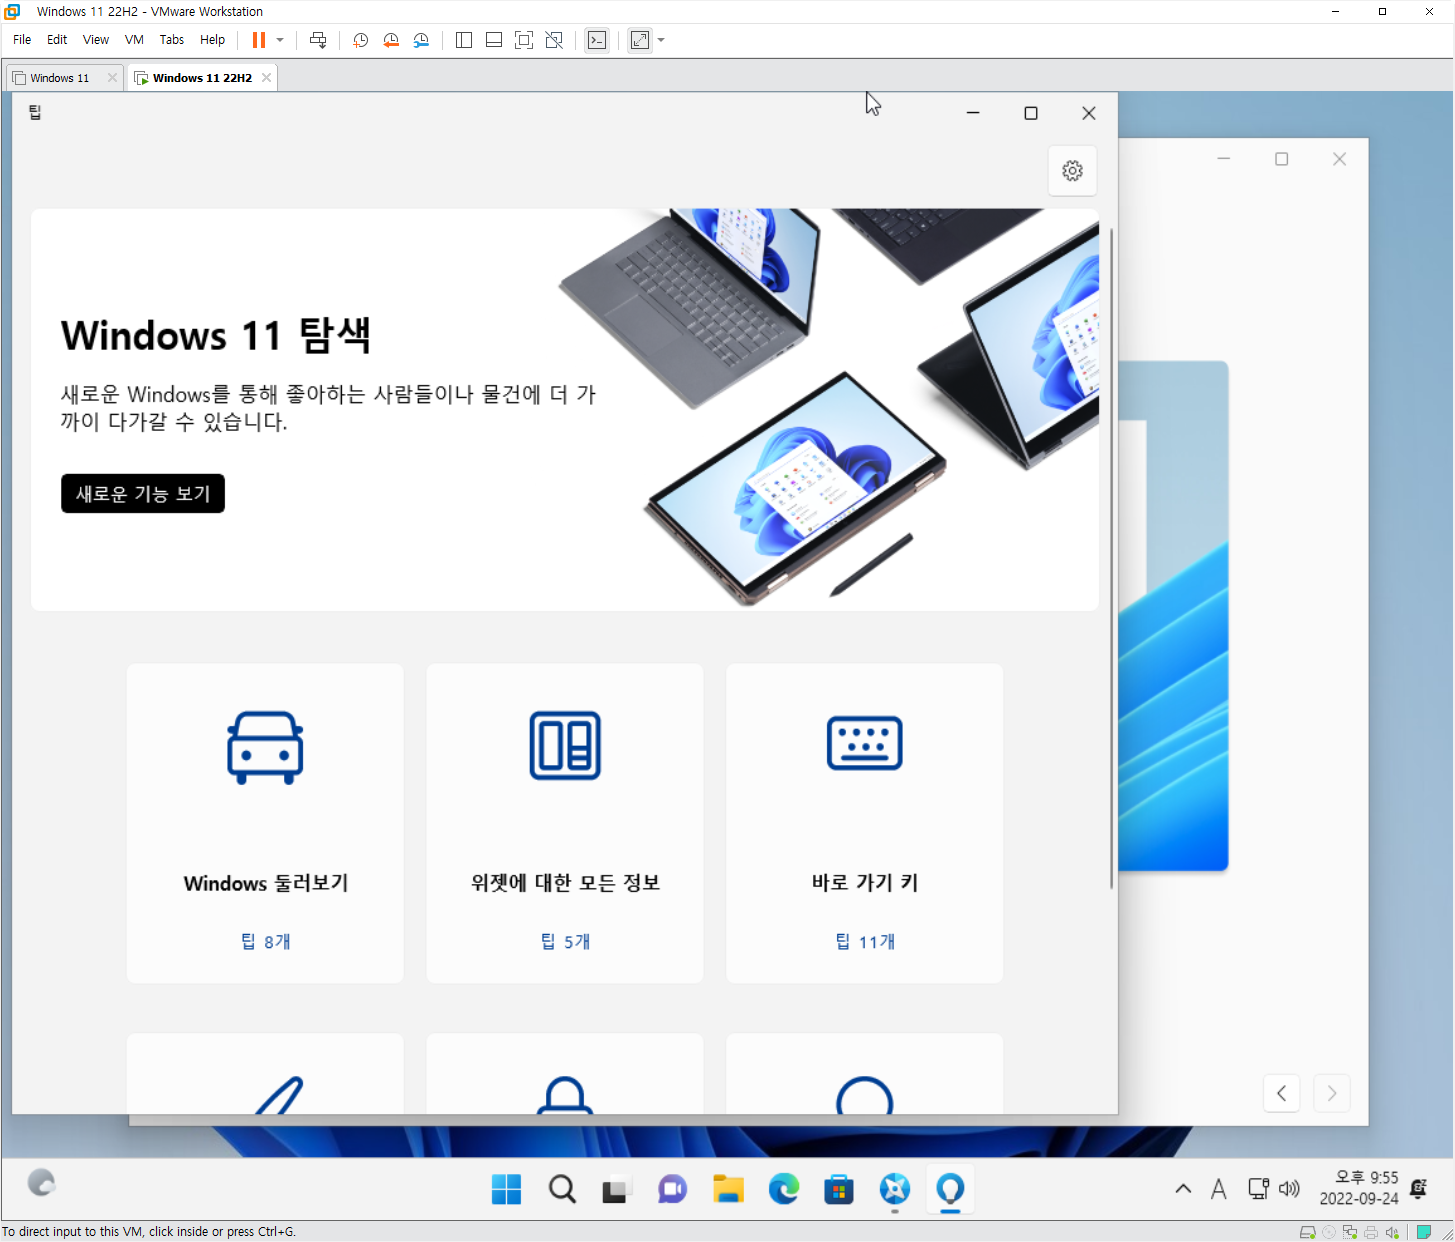The width and height of the screenshot is (1455, 1242).
Task: Revert the VM to its previous snapshot
Action: pos(391,40)
